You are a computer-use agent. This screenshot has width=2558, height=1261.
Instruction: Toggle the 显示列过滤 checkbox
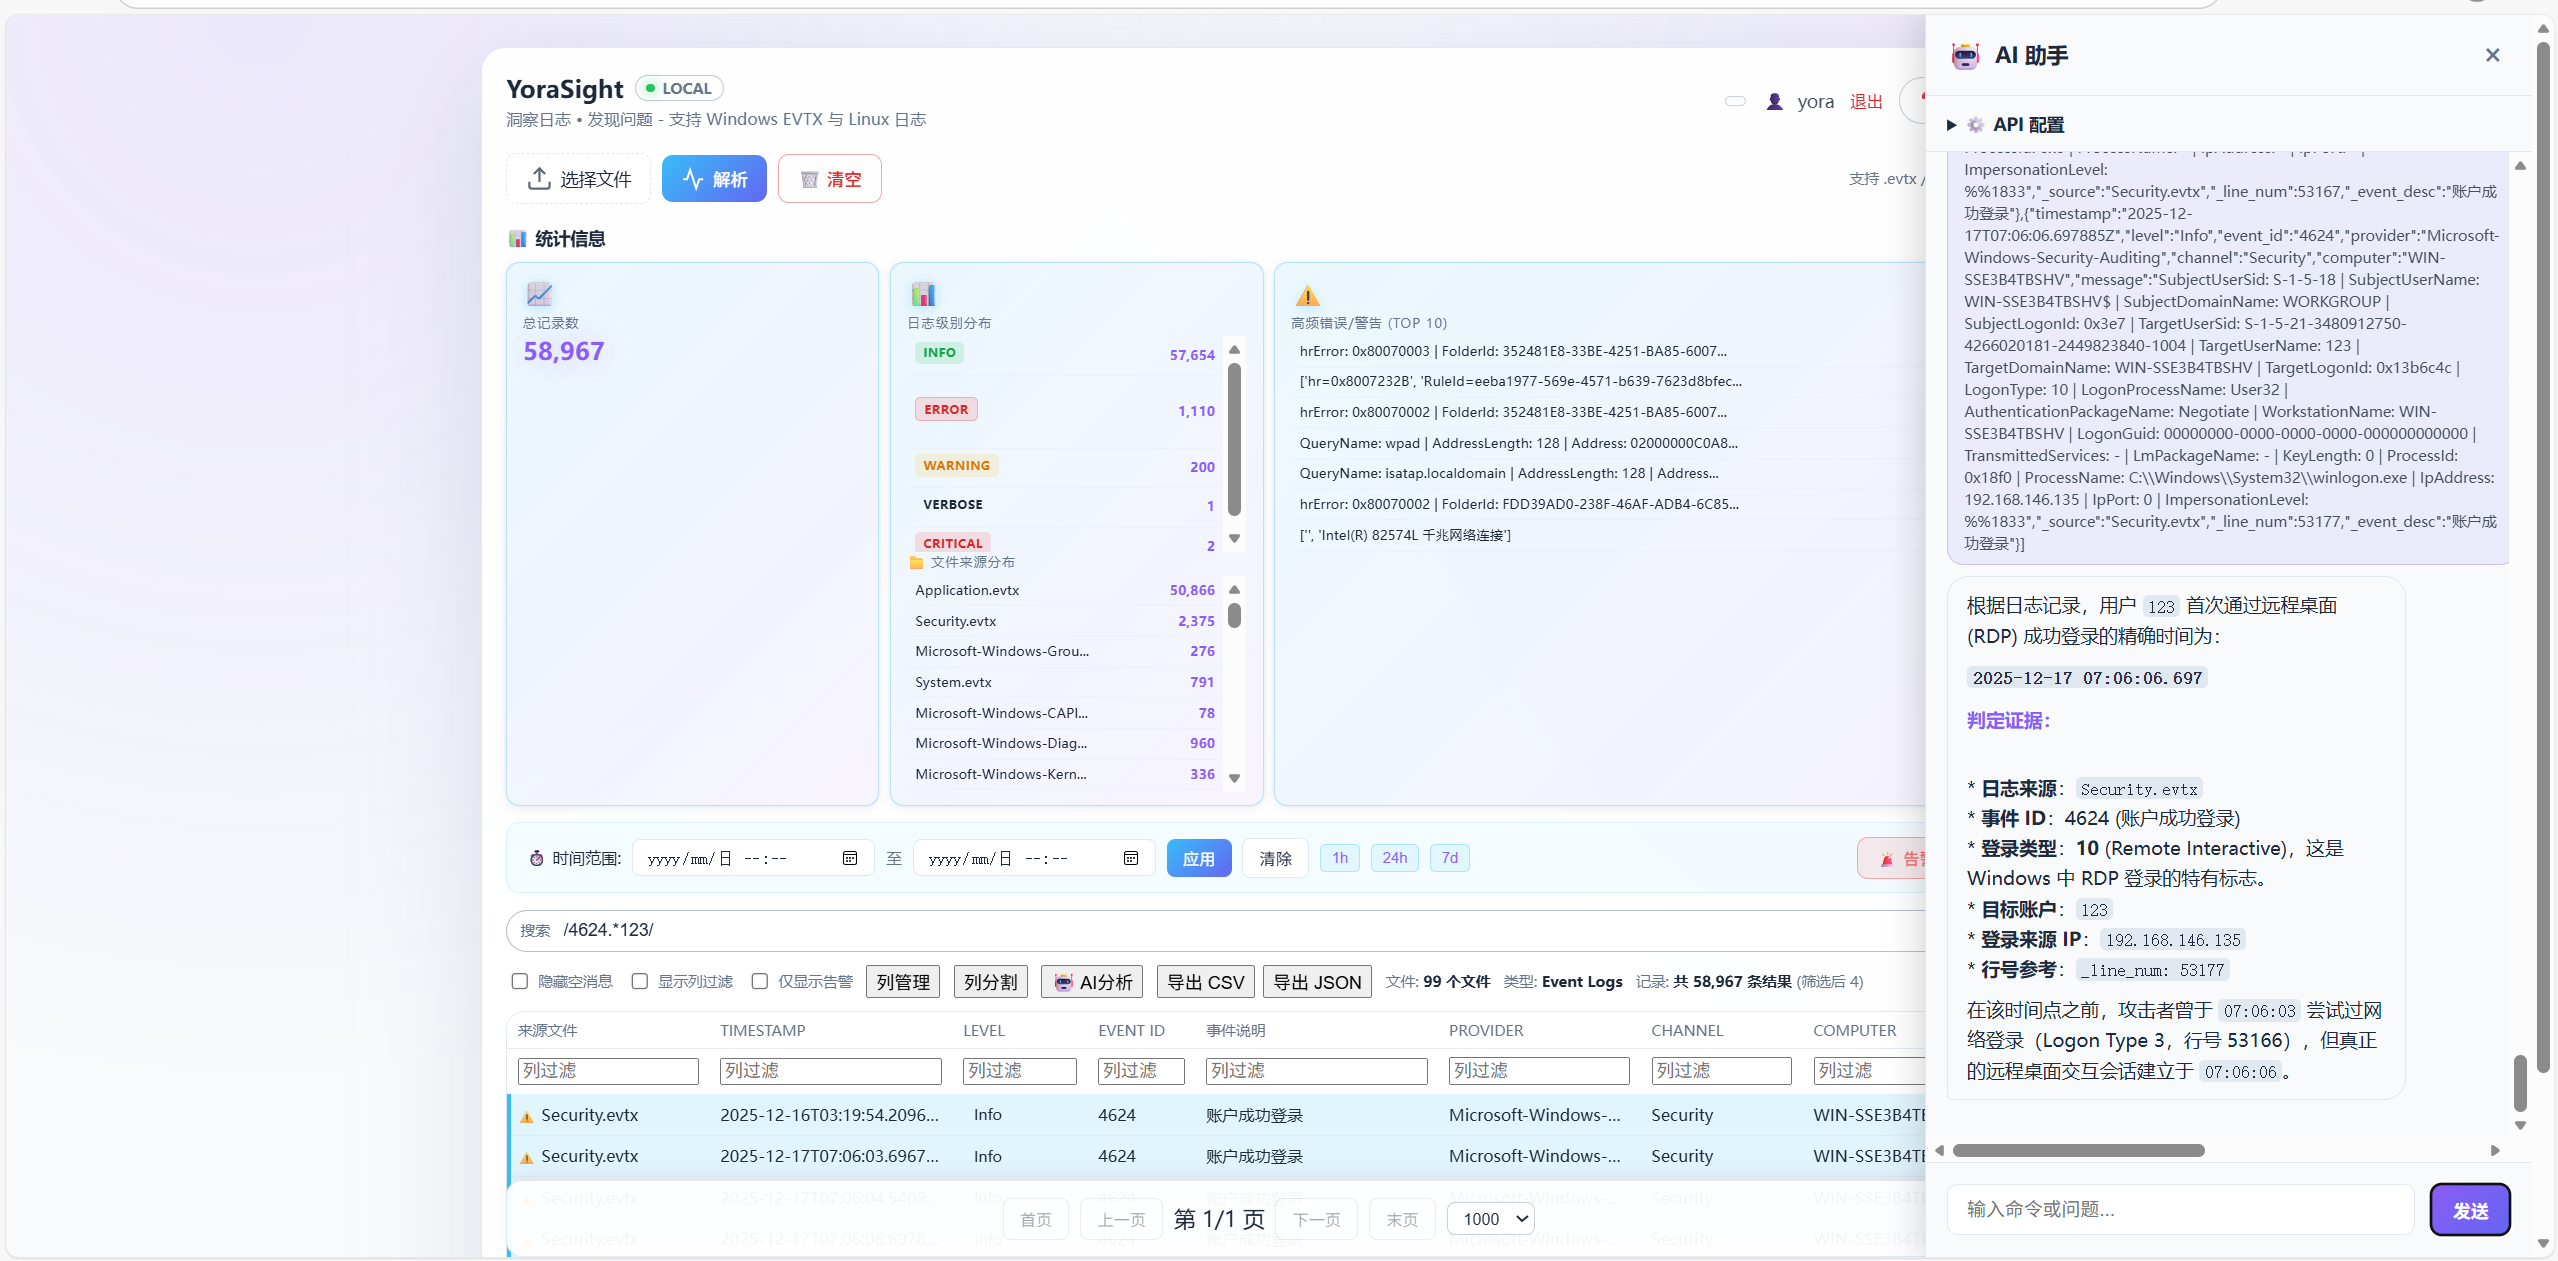tap(640, 981)
